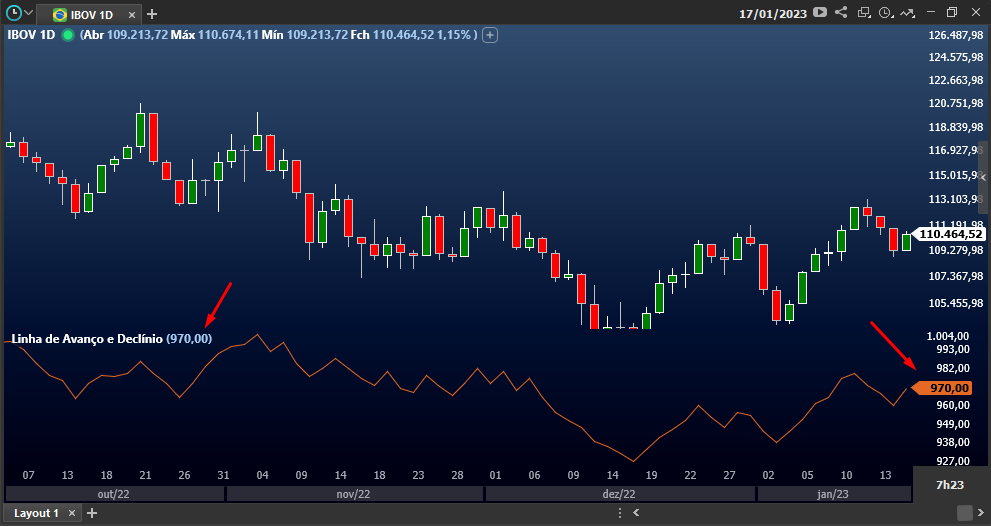Click the indicator scale label 927,00
The height and width of the screenshot is (526, 991).
[952, 461]
